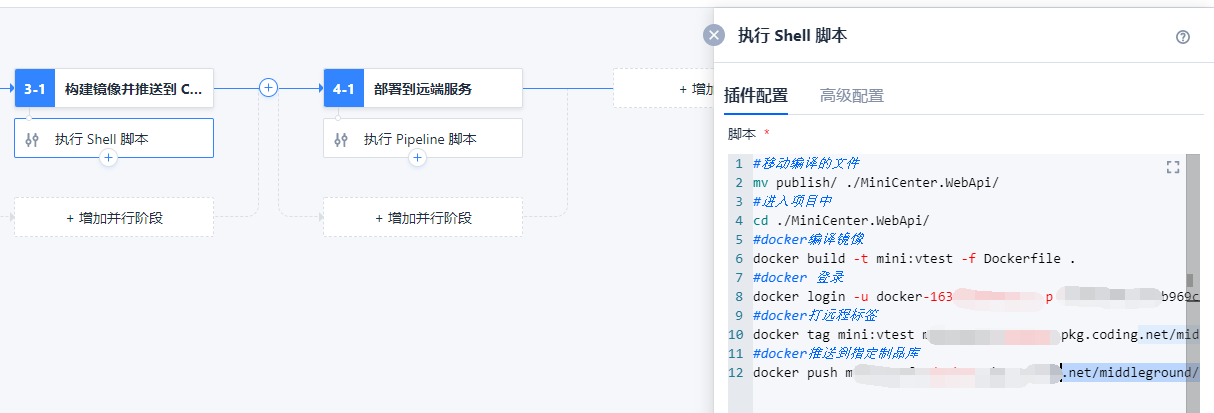Viewport: 1214px width, 413px height.
Task: Click the settings icon on 执行 Pipeline 脚本 step
Action: pyautogui.click(x=341, y=140)
